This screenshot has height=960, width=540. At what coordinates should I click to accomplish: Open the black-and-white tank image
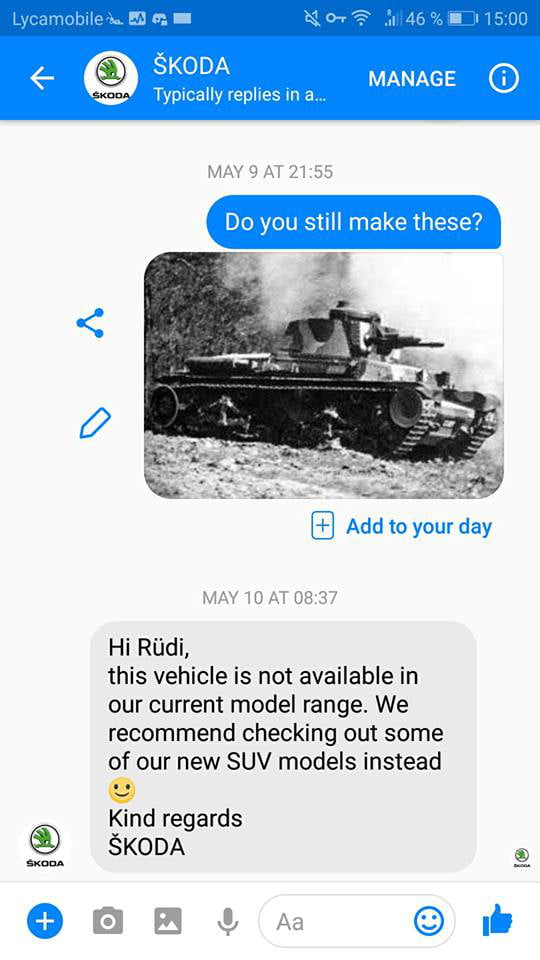click(324, 375)
